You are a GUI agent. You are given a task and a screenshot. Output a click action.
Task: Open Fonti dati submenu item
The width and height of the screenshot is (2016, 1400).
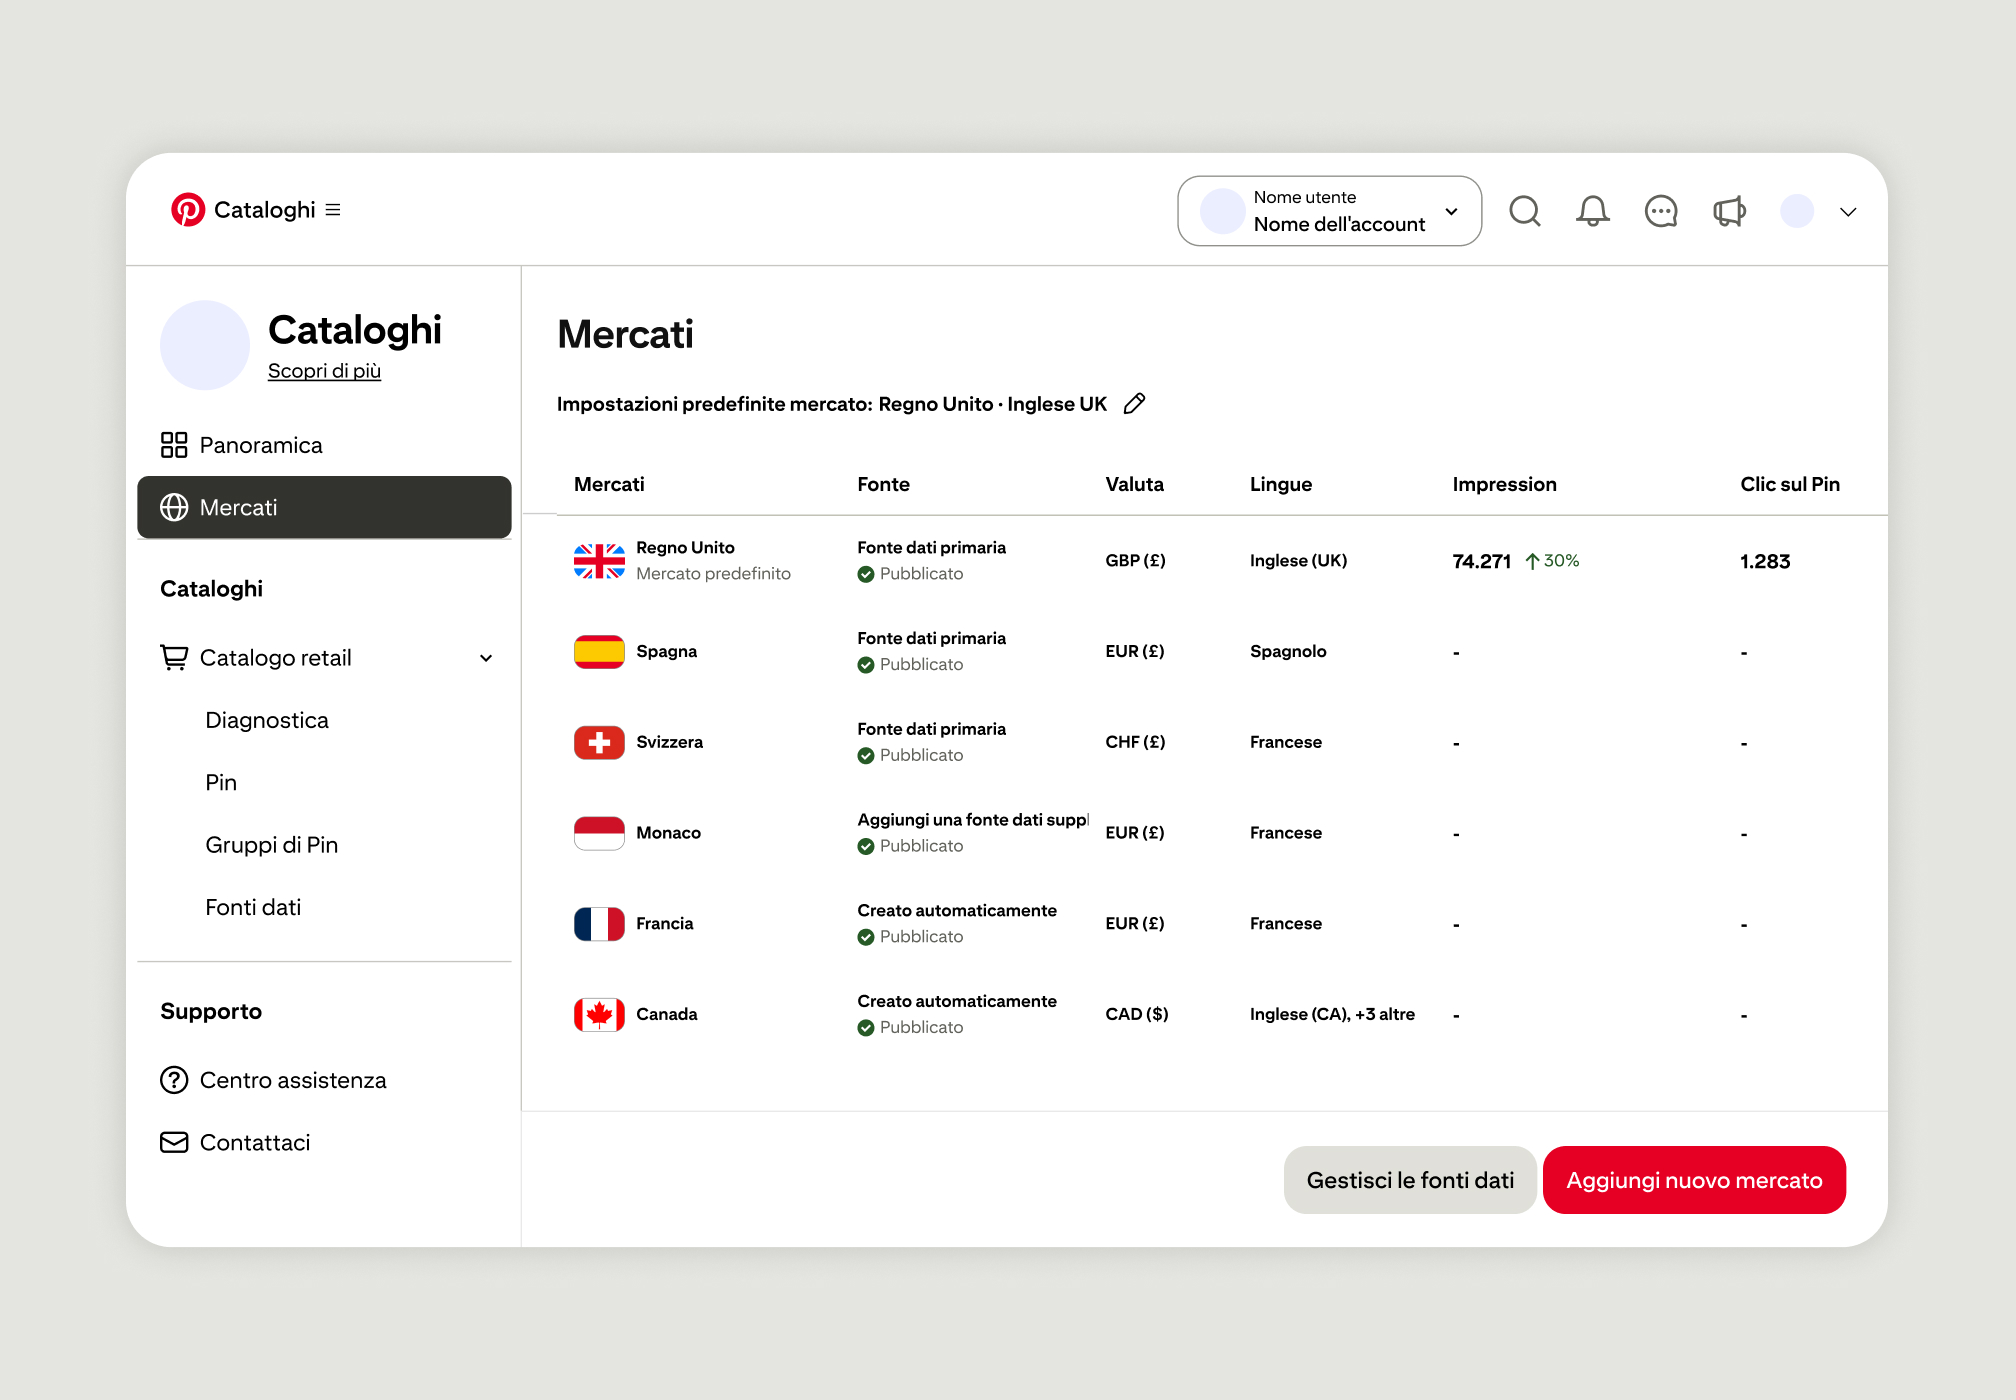click(x=253, y=907)
